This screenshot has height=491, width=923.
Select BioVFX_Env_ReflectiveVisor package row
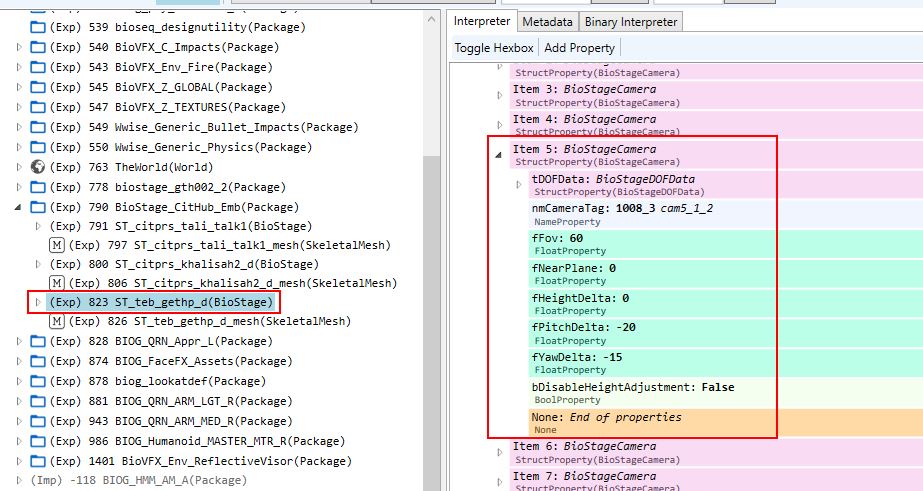click(x=201, y=462)
